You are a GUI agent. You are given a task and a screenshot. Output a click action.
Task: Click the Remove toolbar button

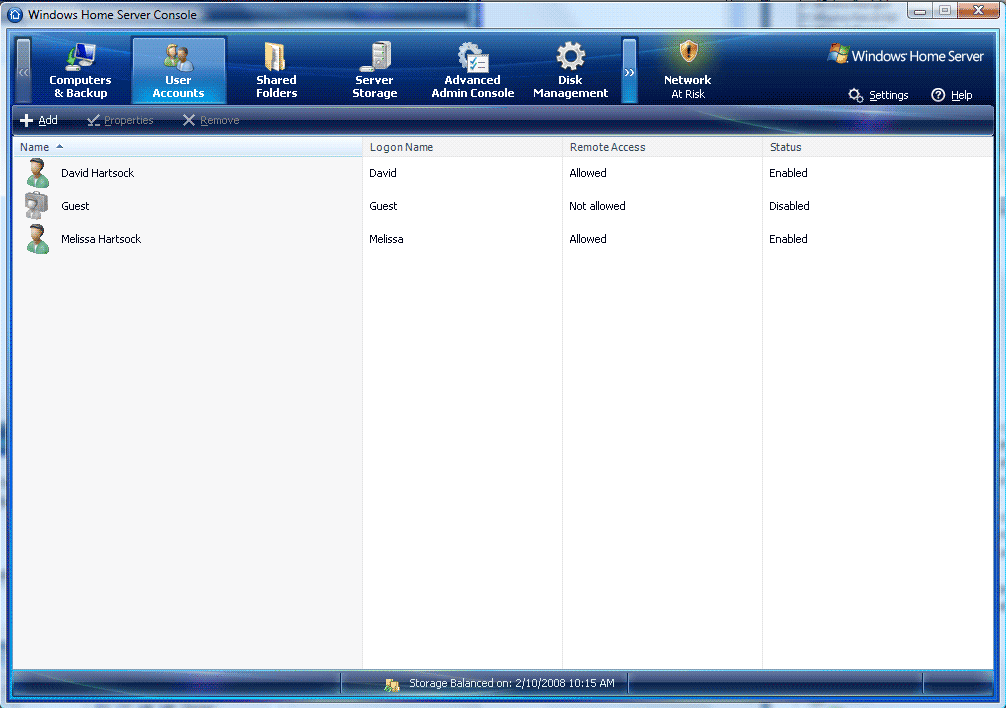tap(211, 120)
